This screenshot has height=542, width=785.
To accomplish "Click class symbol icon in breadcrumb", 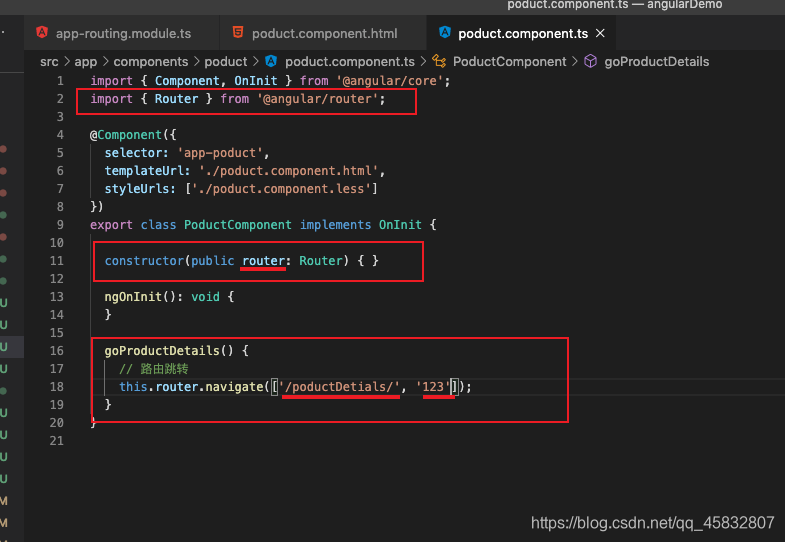I will [439, 61].
